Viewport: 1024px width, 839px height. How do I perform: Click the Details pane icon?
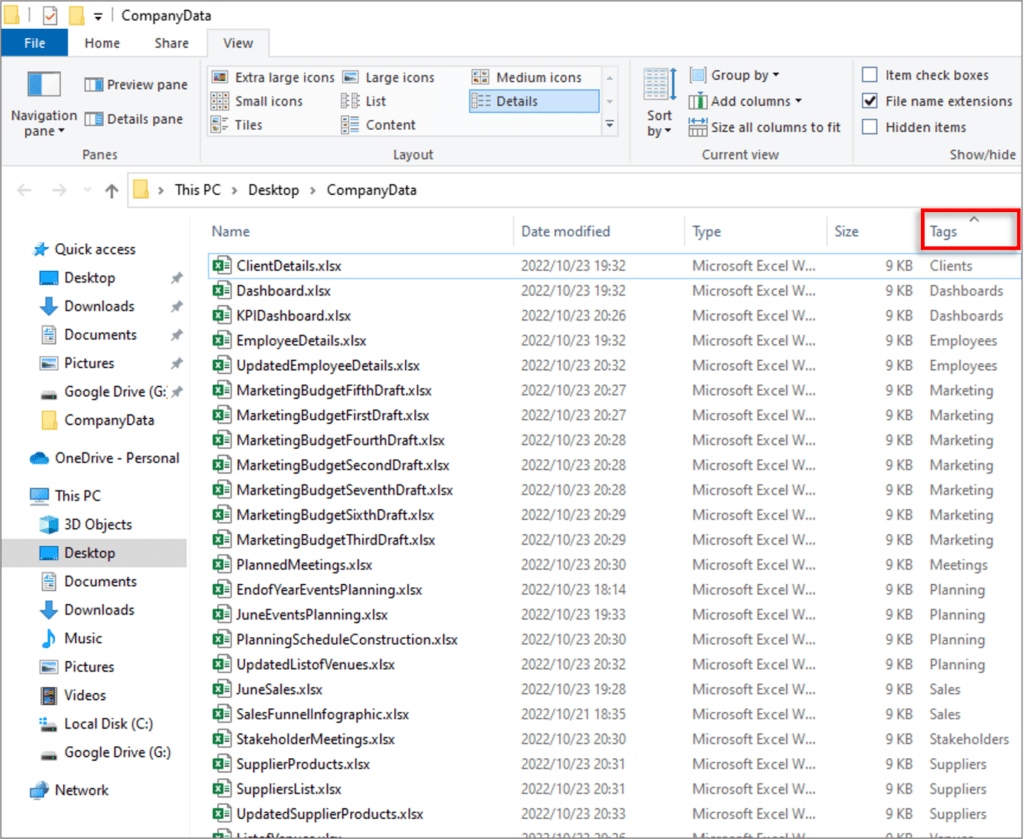pyautogui.click(x=94, y=119)
